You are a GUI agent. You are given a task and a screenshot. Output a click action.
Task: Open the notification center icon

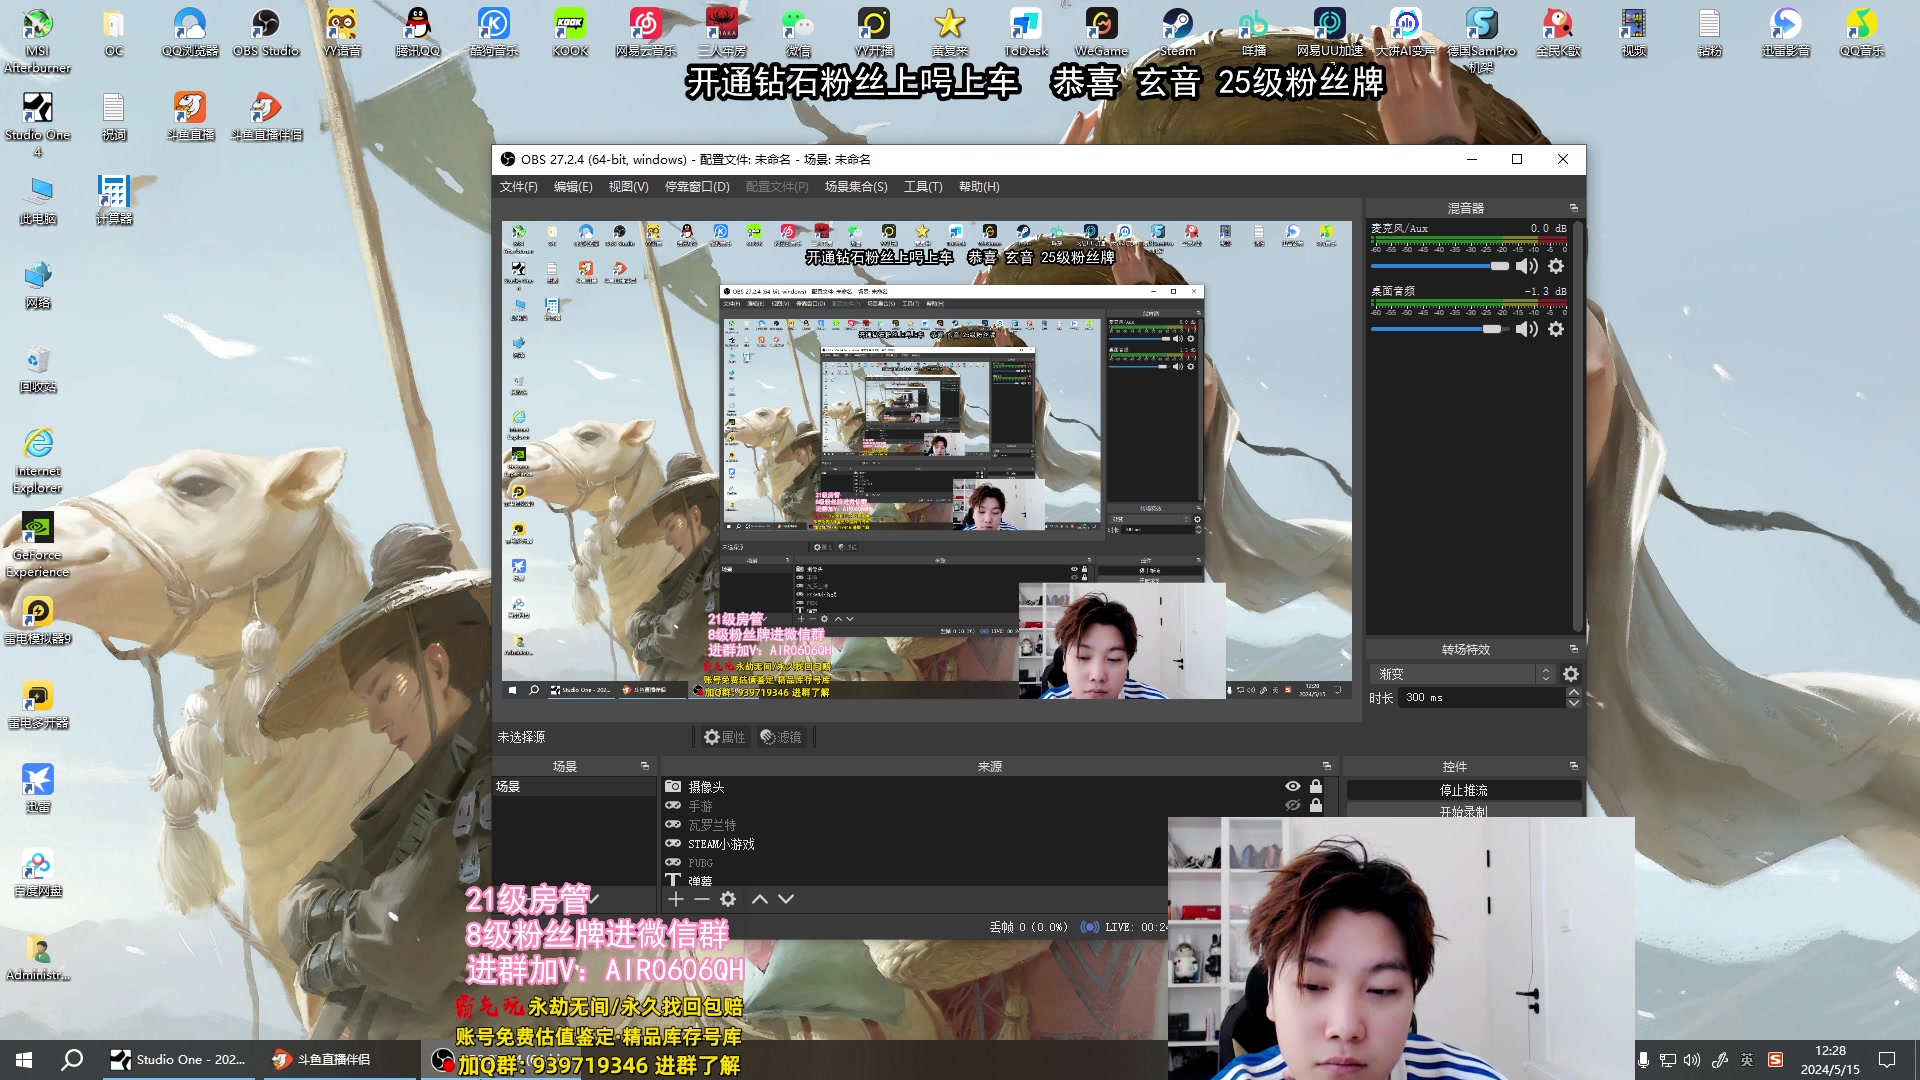pyautogui.click(x=1887, y=1060)
